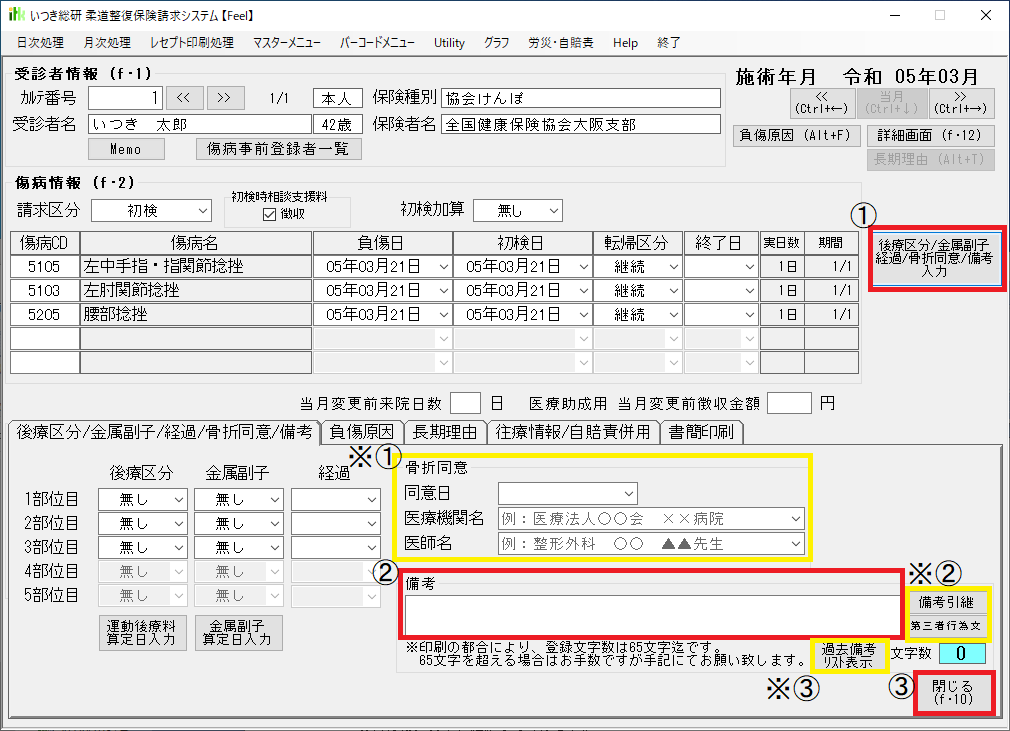Open the 月次処理 menu
The width and height of the screenshot is (1010, 731).
[107, 43]
